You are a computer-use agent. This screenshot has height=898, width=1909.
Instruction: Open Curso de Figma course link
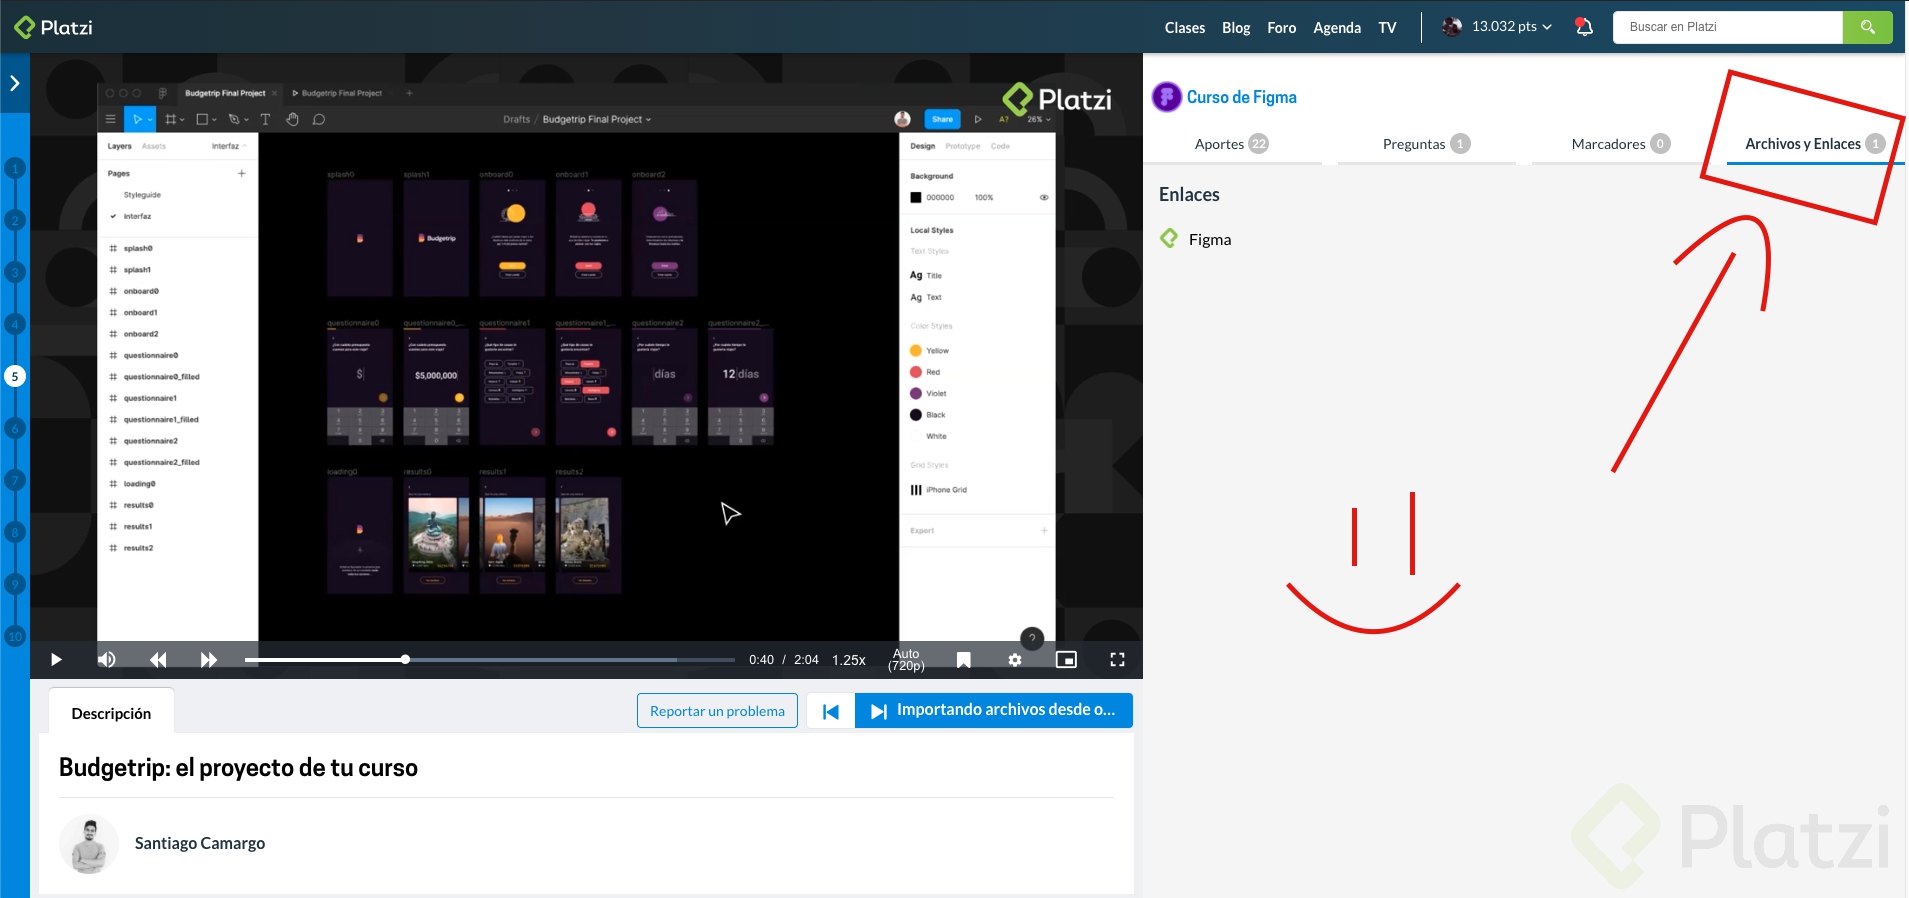[x=1241, y=97]
